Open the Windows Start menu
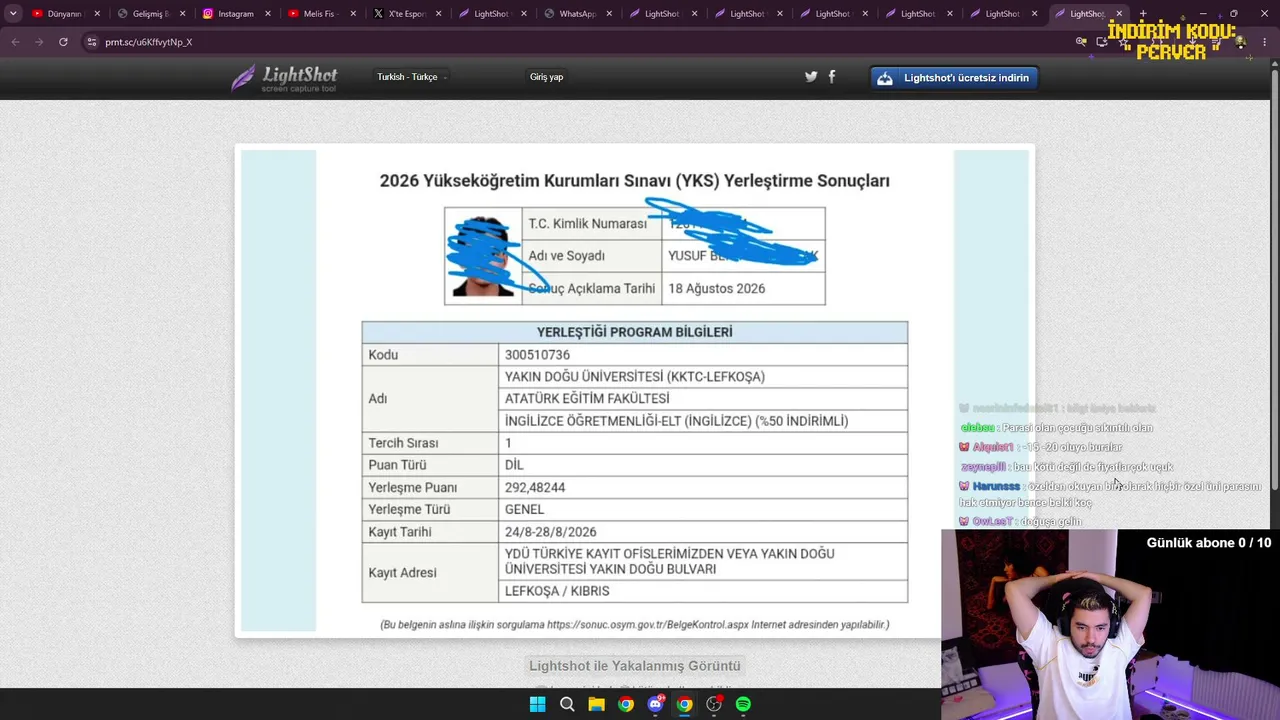1280x720 pixels. click(x=537, y=704)
